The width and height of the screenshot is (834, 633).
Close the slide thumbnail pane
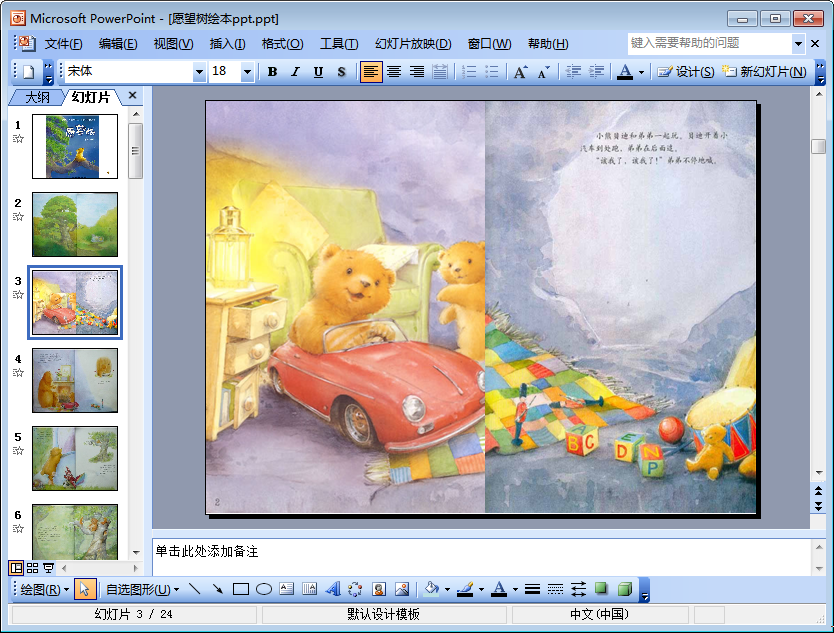coord(132,95)
